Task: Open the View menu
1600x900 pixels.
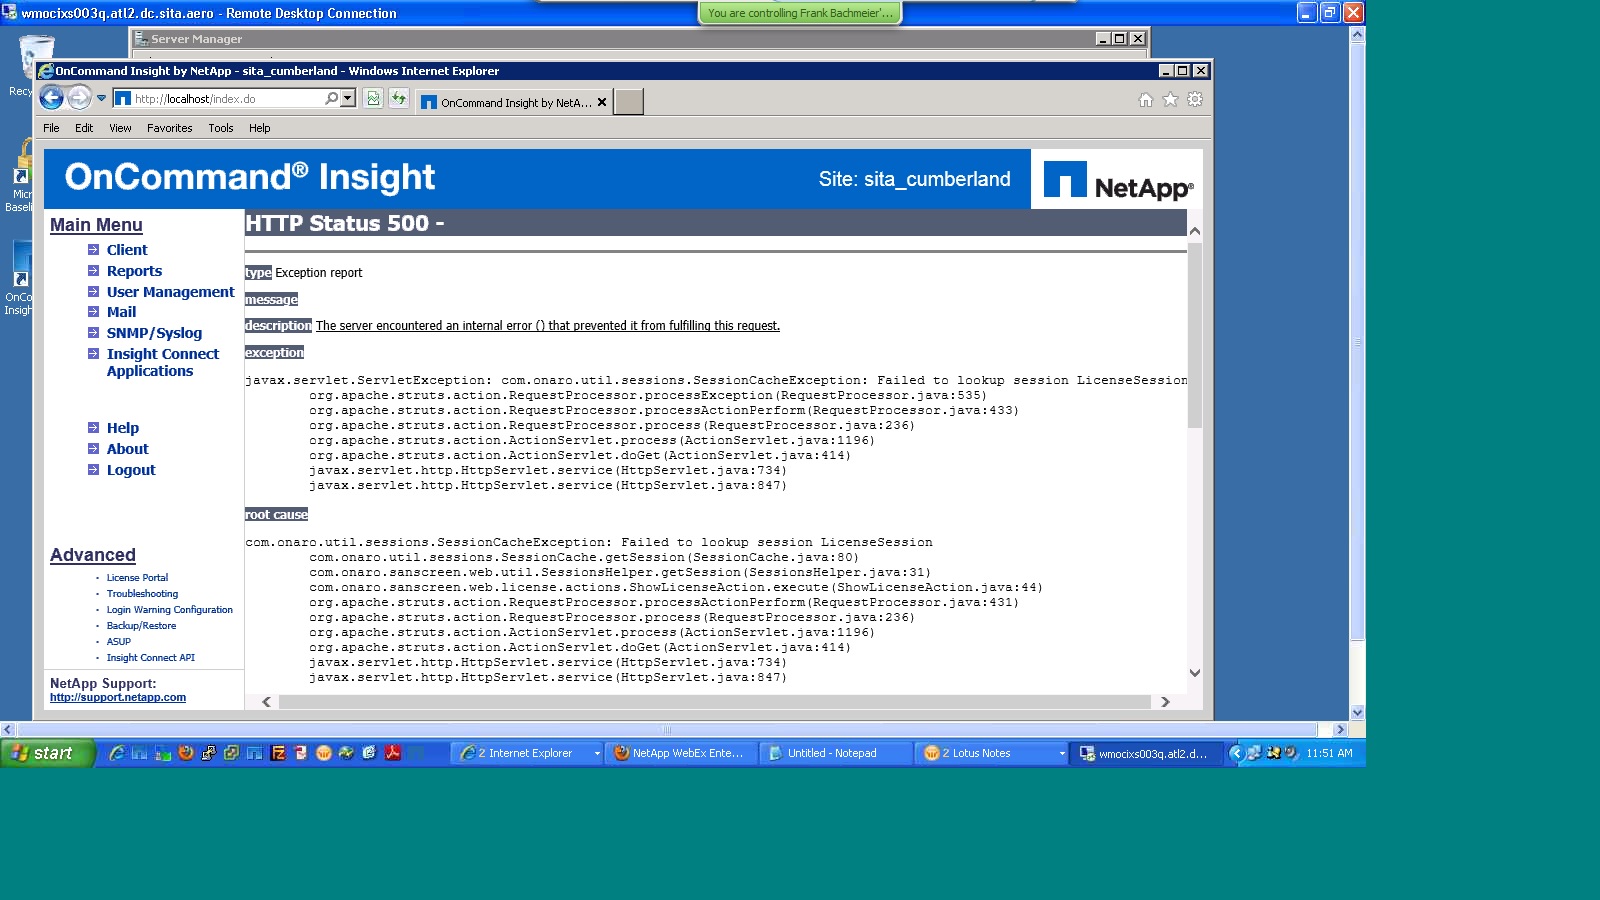Action: (120, 128)
